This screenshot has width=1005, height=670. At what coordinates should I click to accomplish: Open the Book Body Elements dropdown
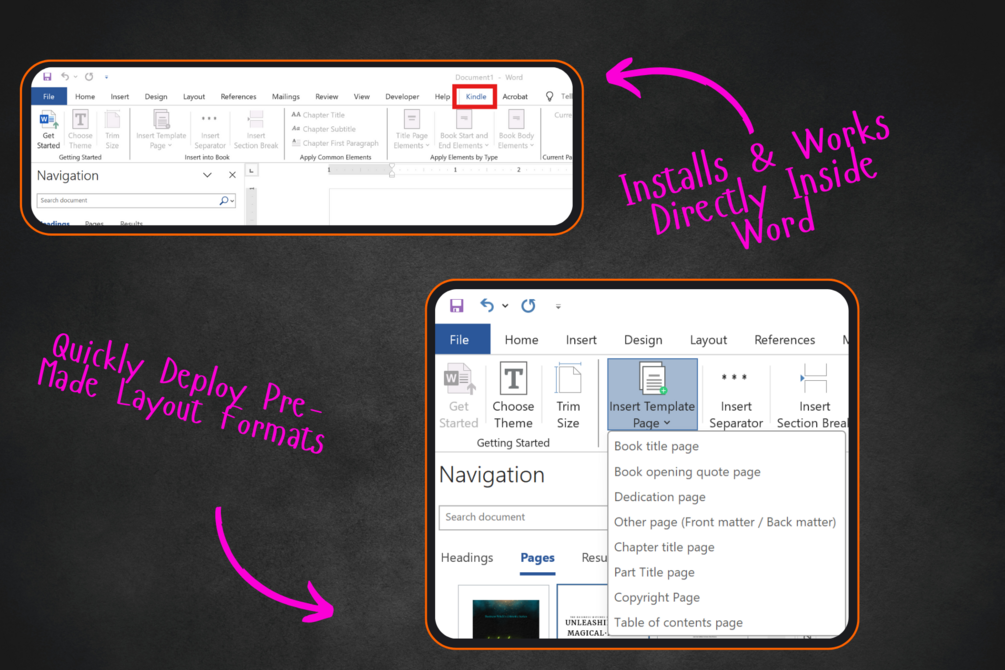click(516, 130)
